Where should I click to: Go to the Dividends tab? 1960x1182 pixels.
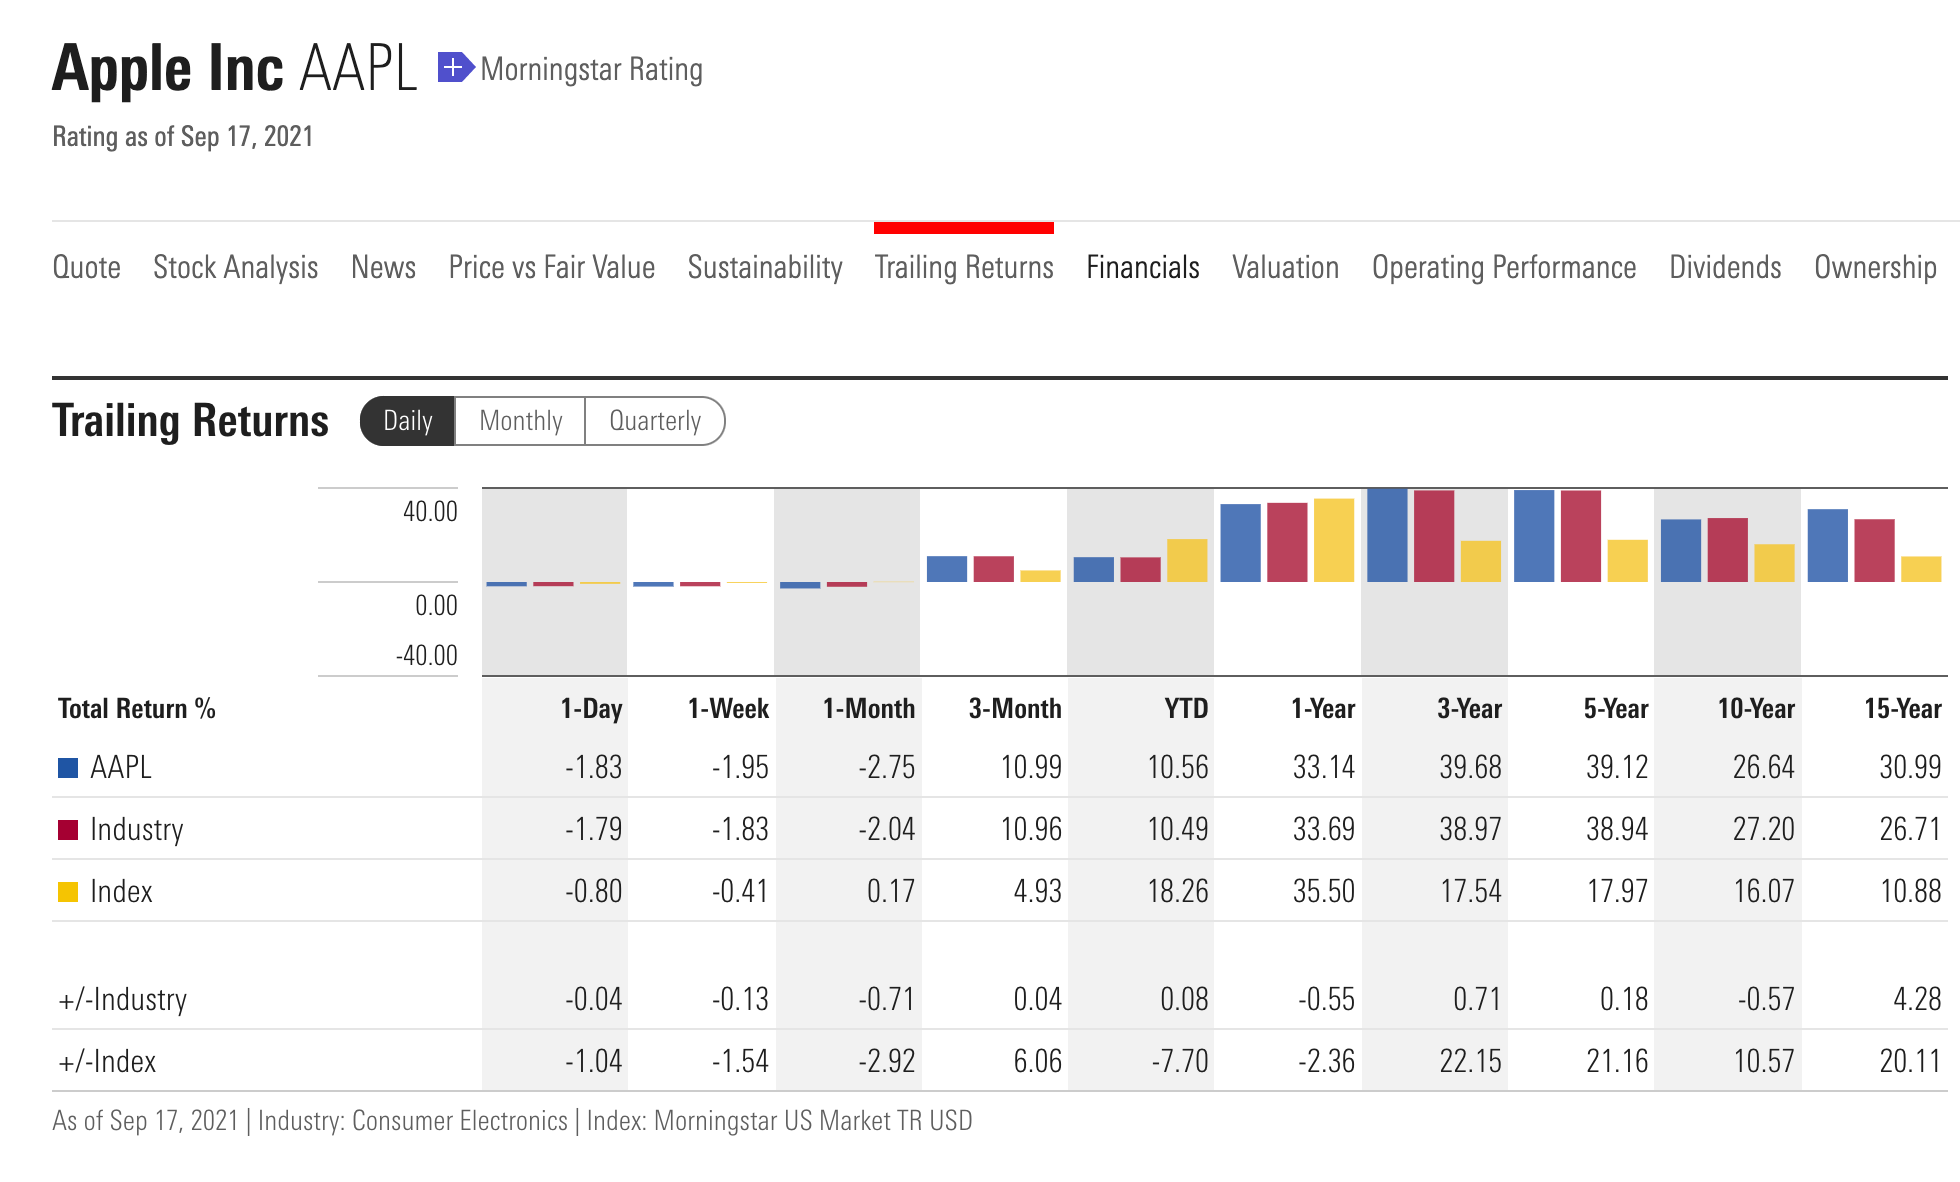[1725, 267]
